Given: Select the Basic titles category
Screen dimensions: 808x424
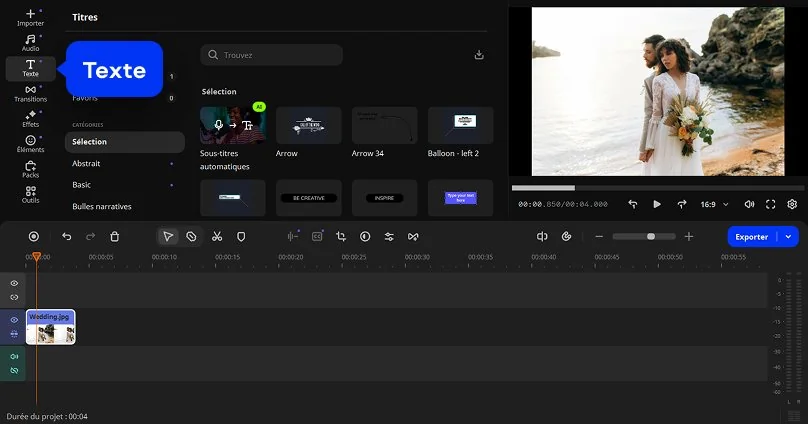Looking at the screenshot, I should point(82,185).
